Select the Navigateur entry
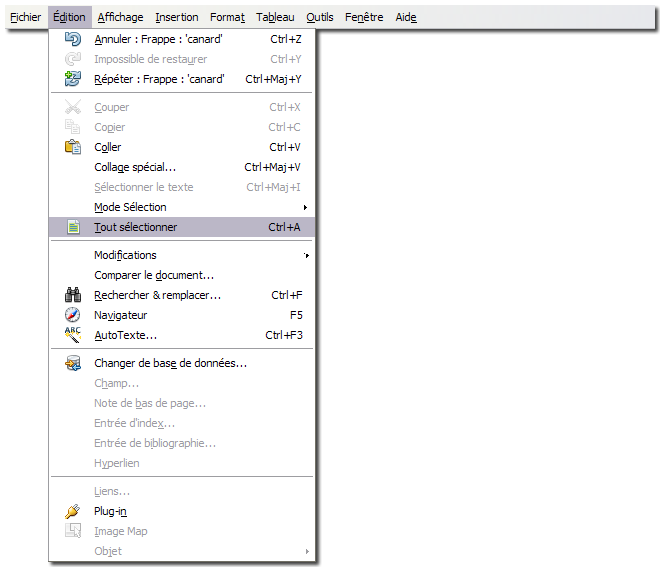 182,315
